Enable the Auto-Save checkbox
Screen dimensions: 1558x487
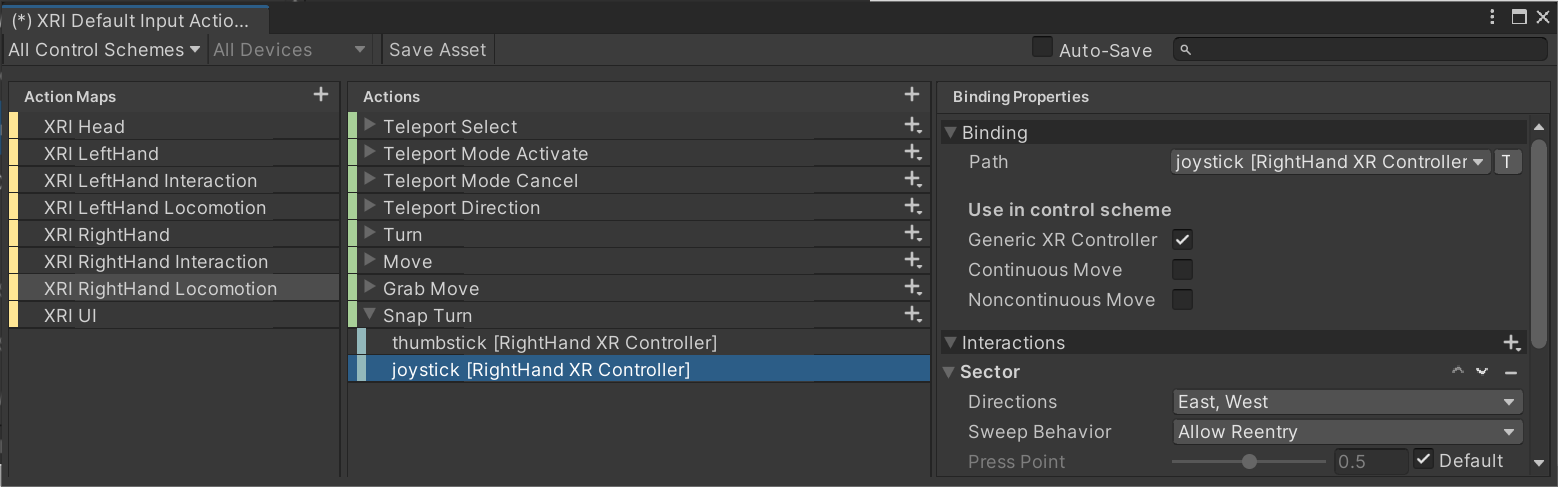1043,48
